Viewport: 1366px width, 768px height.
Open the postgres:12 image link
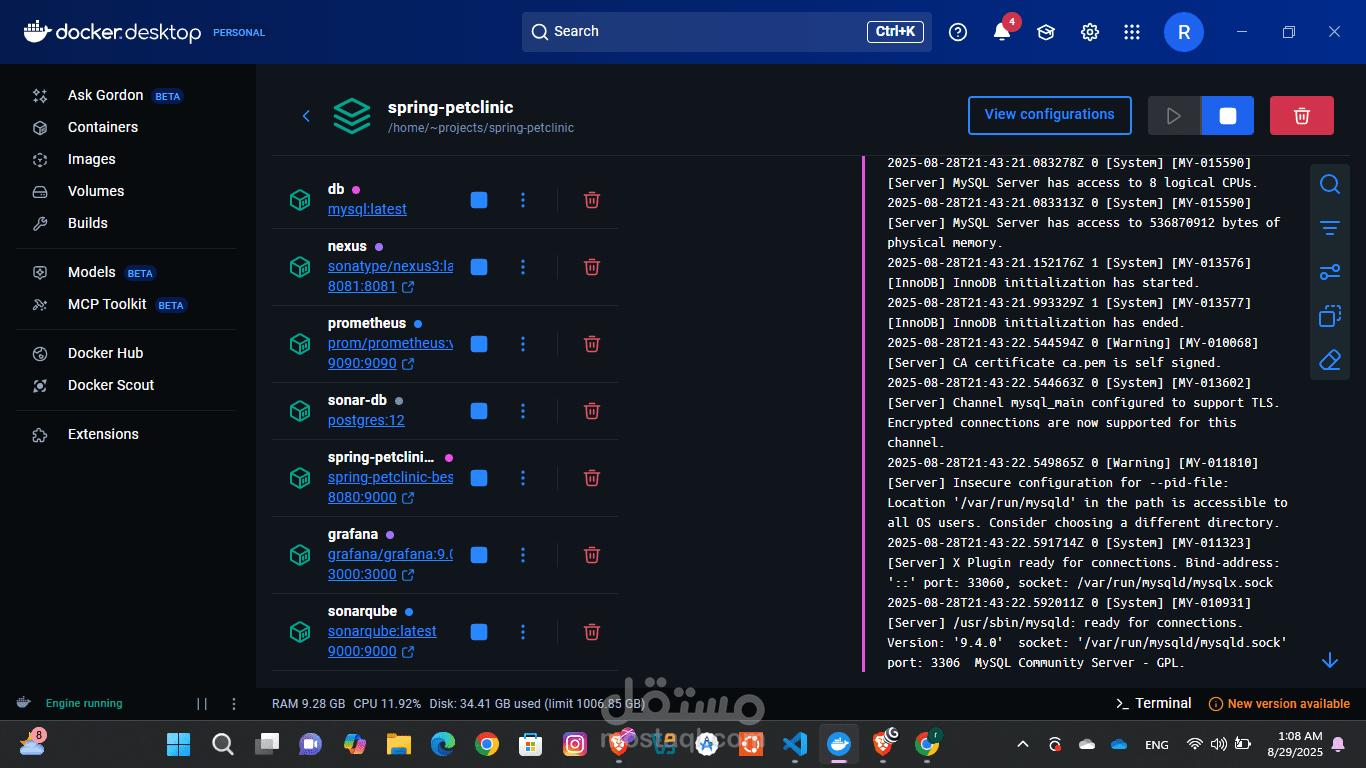pyautogui.click(x=366, y=420)
